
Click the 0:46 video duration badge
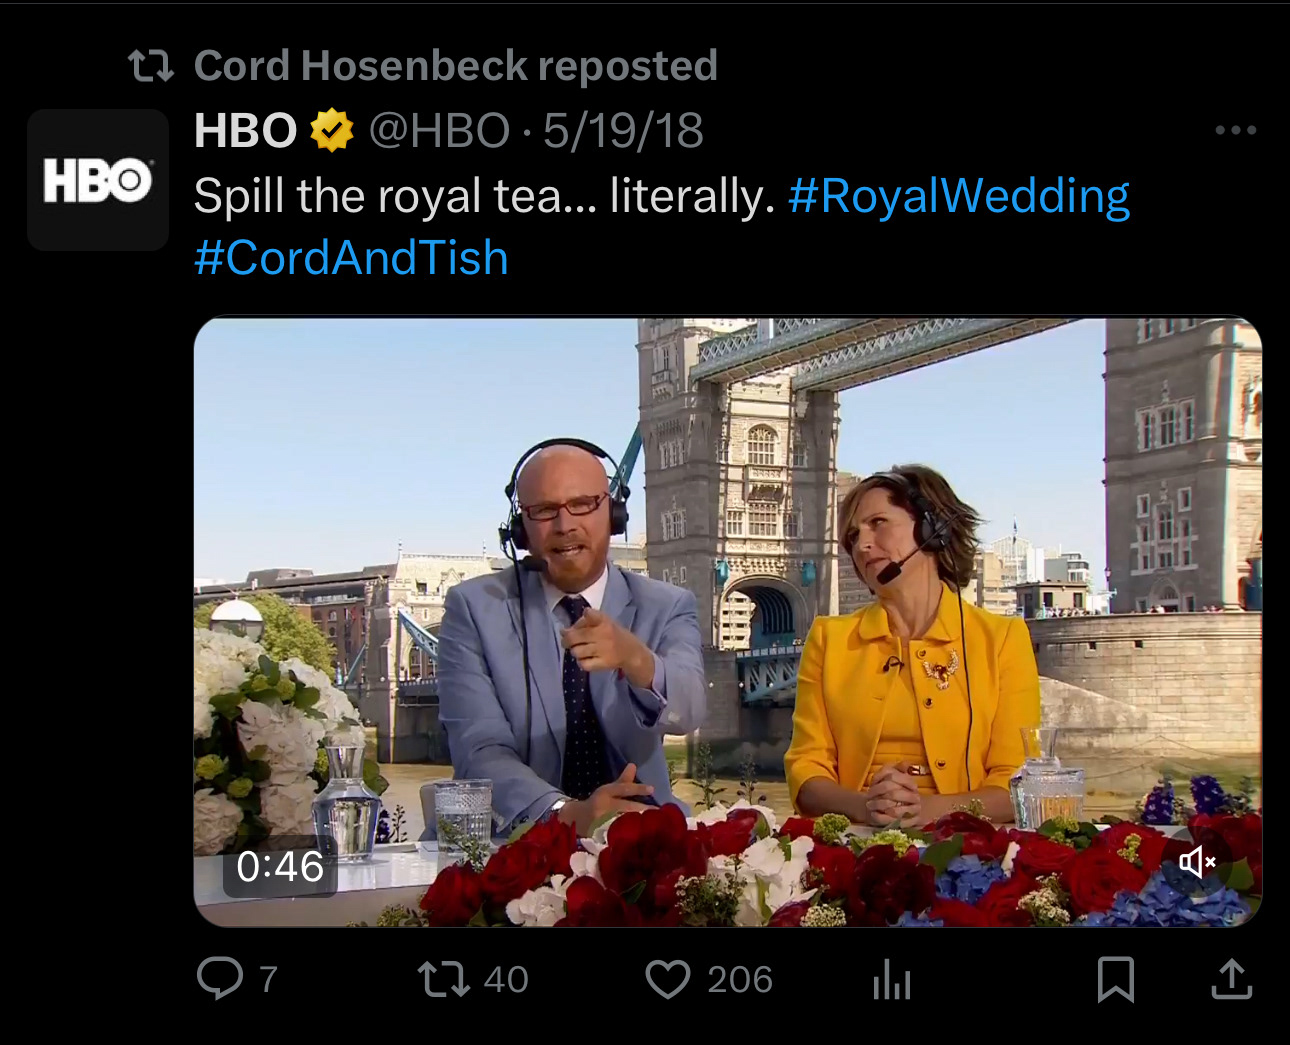(x=280, y=866)
